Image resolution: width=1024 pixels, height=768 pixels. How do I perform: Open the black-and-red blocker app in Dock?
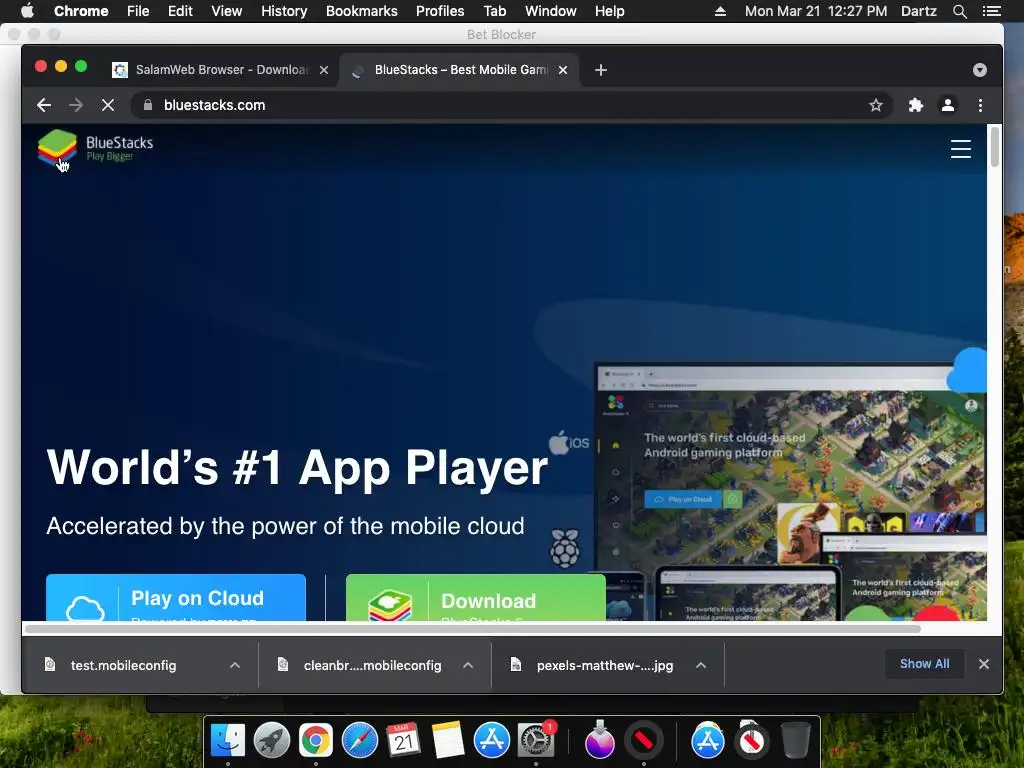(643, 741)
